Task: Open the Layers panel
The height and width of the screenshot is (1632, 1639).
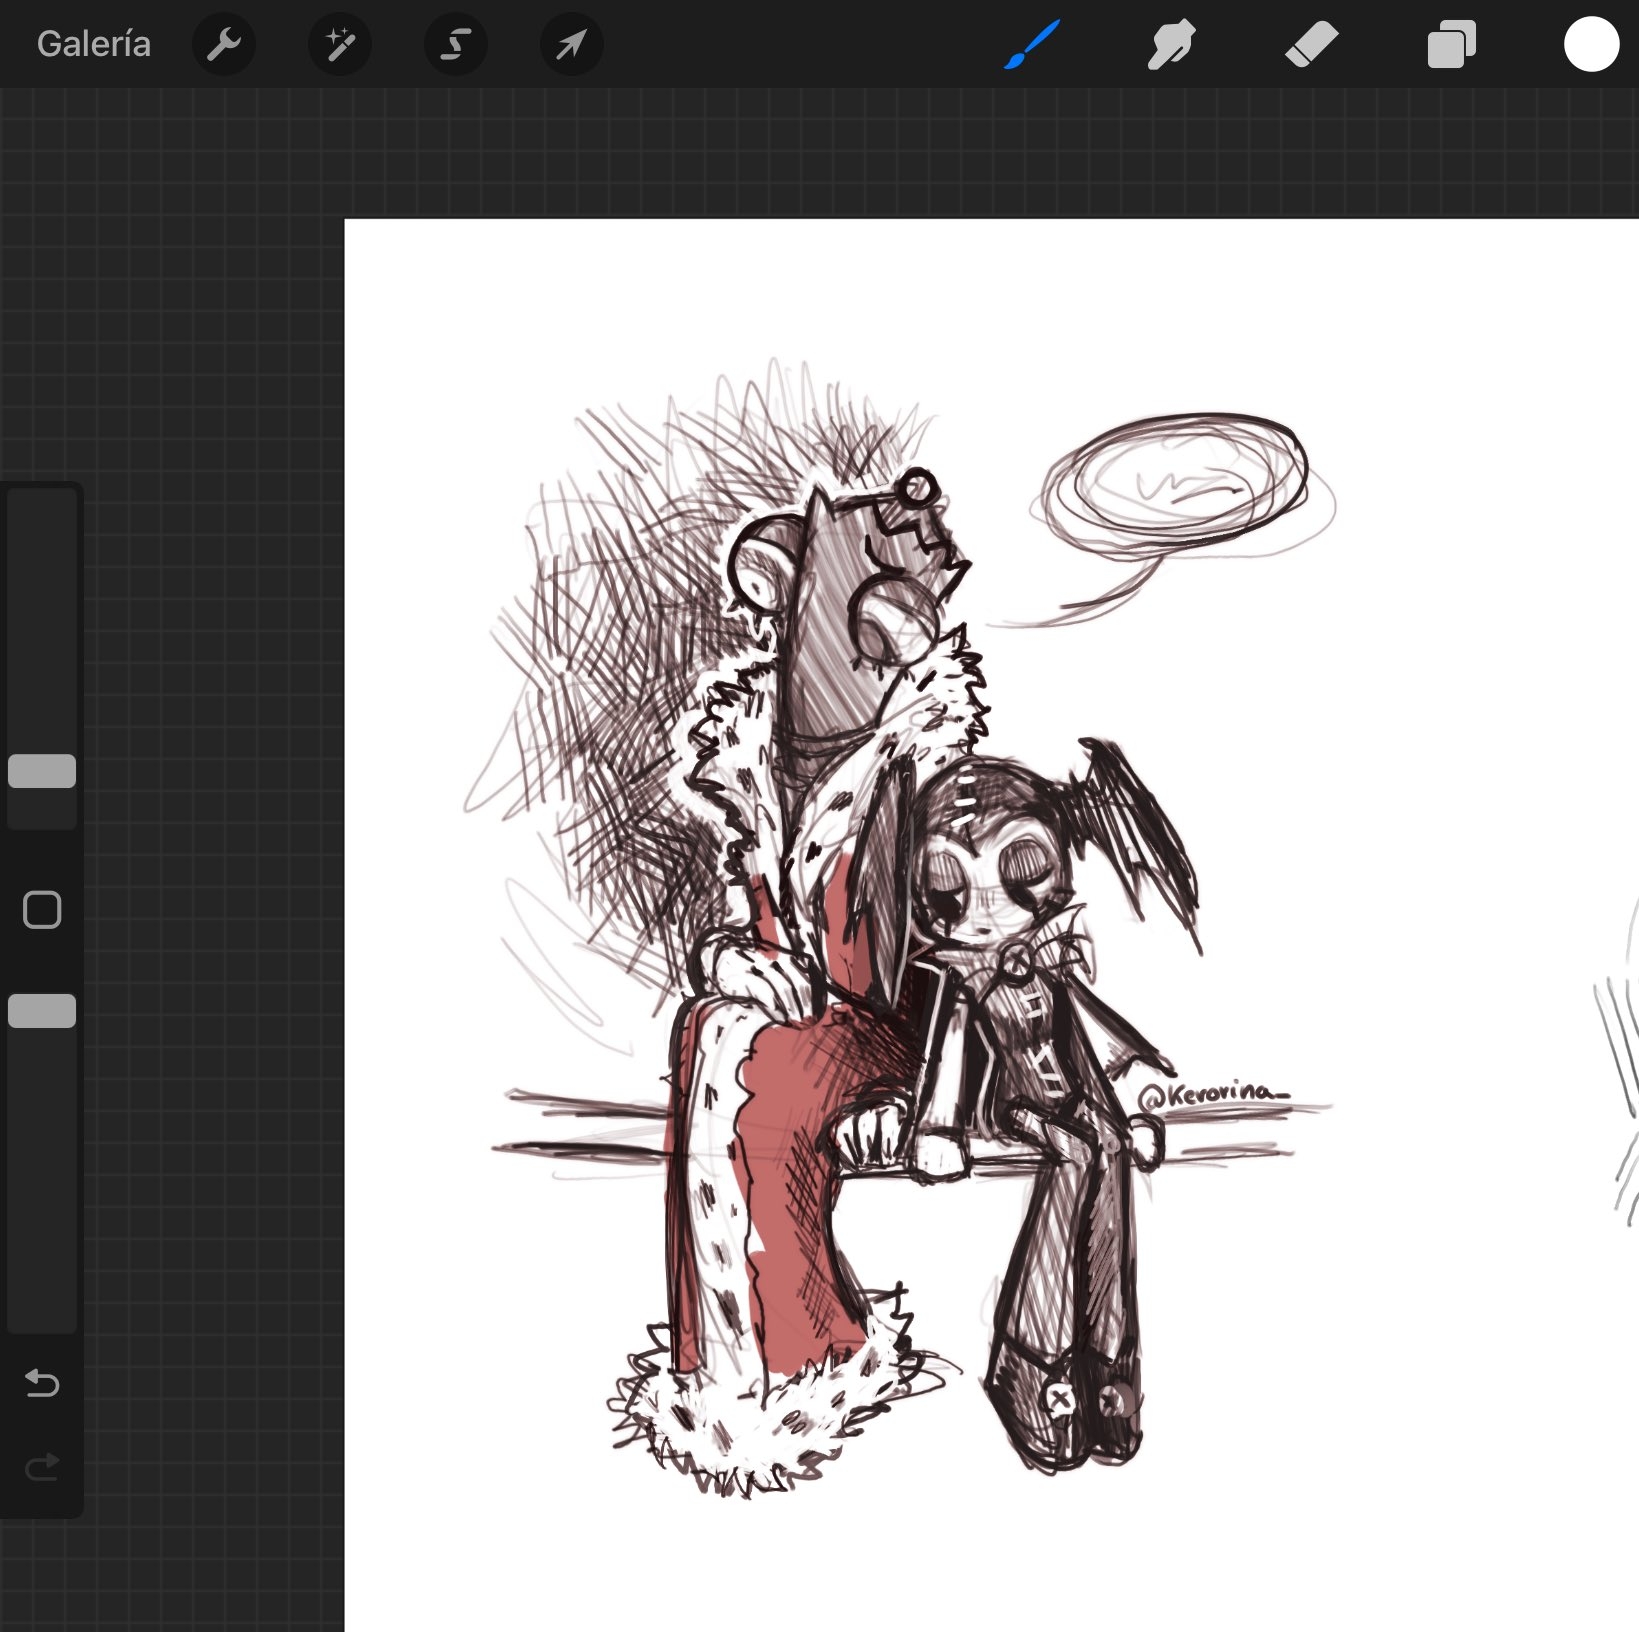Action: (1451, 44)
